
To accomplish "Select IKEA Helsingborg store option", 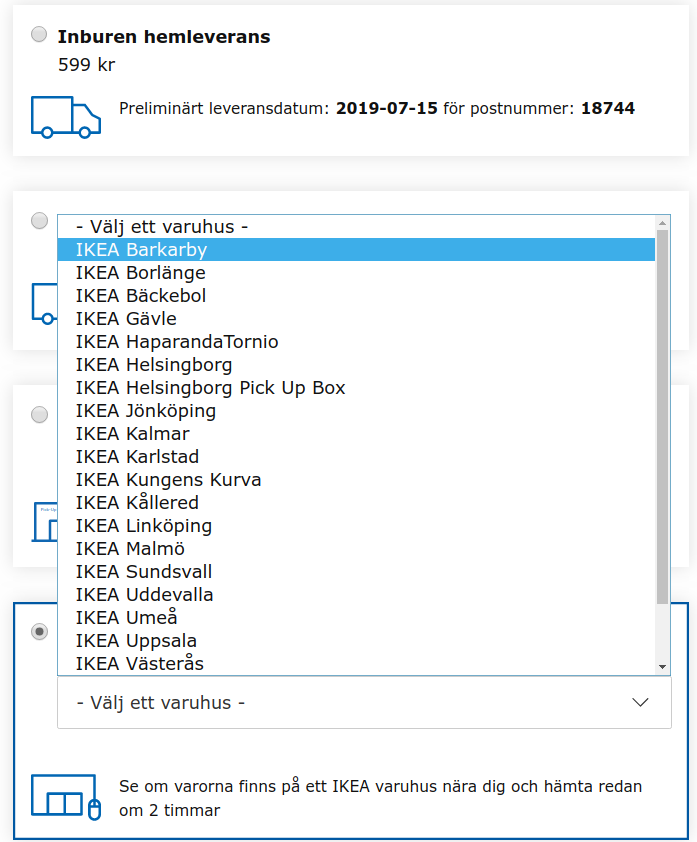I will coord(356,365).
